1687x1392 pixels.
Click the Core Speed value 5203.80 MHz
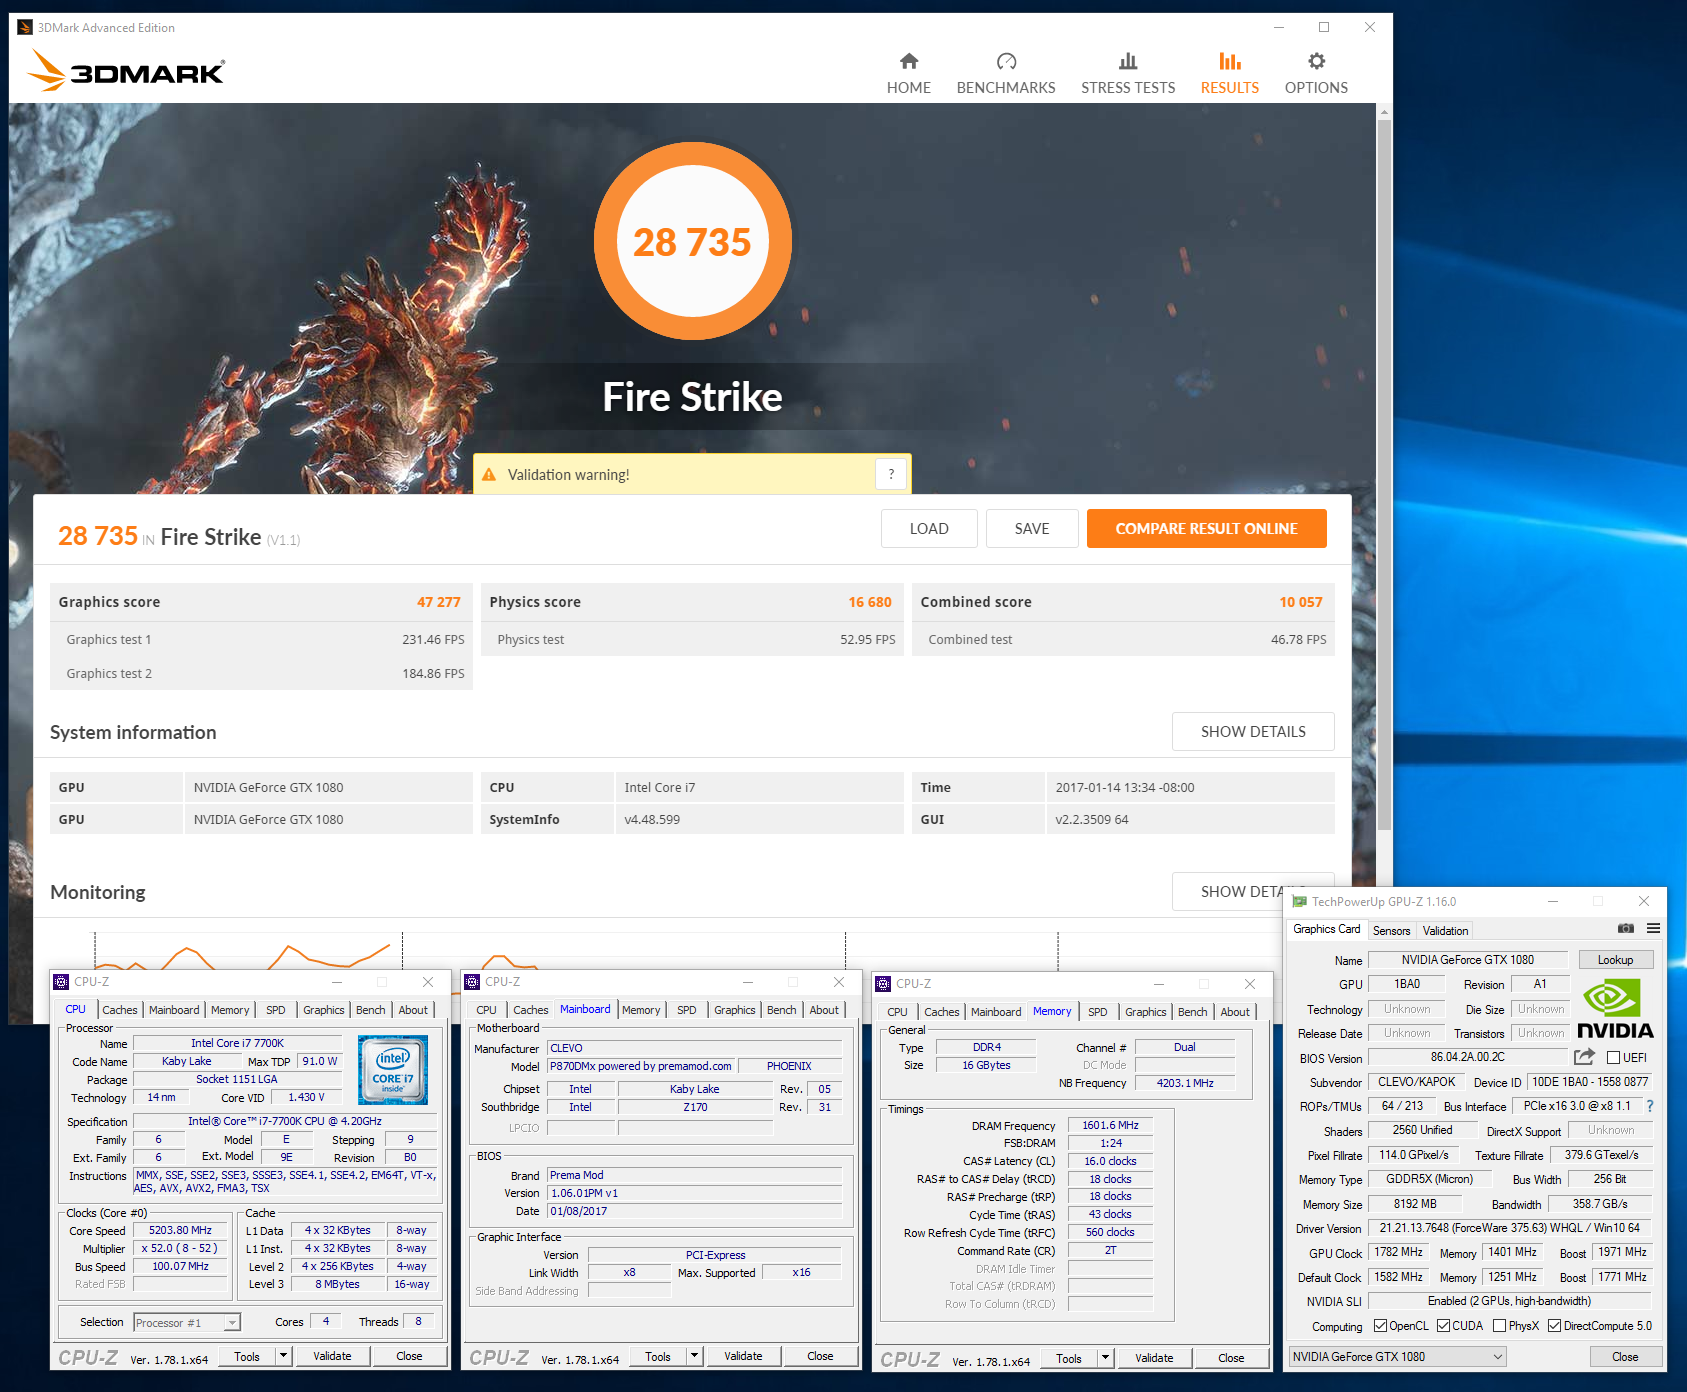click(180, 1230)
